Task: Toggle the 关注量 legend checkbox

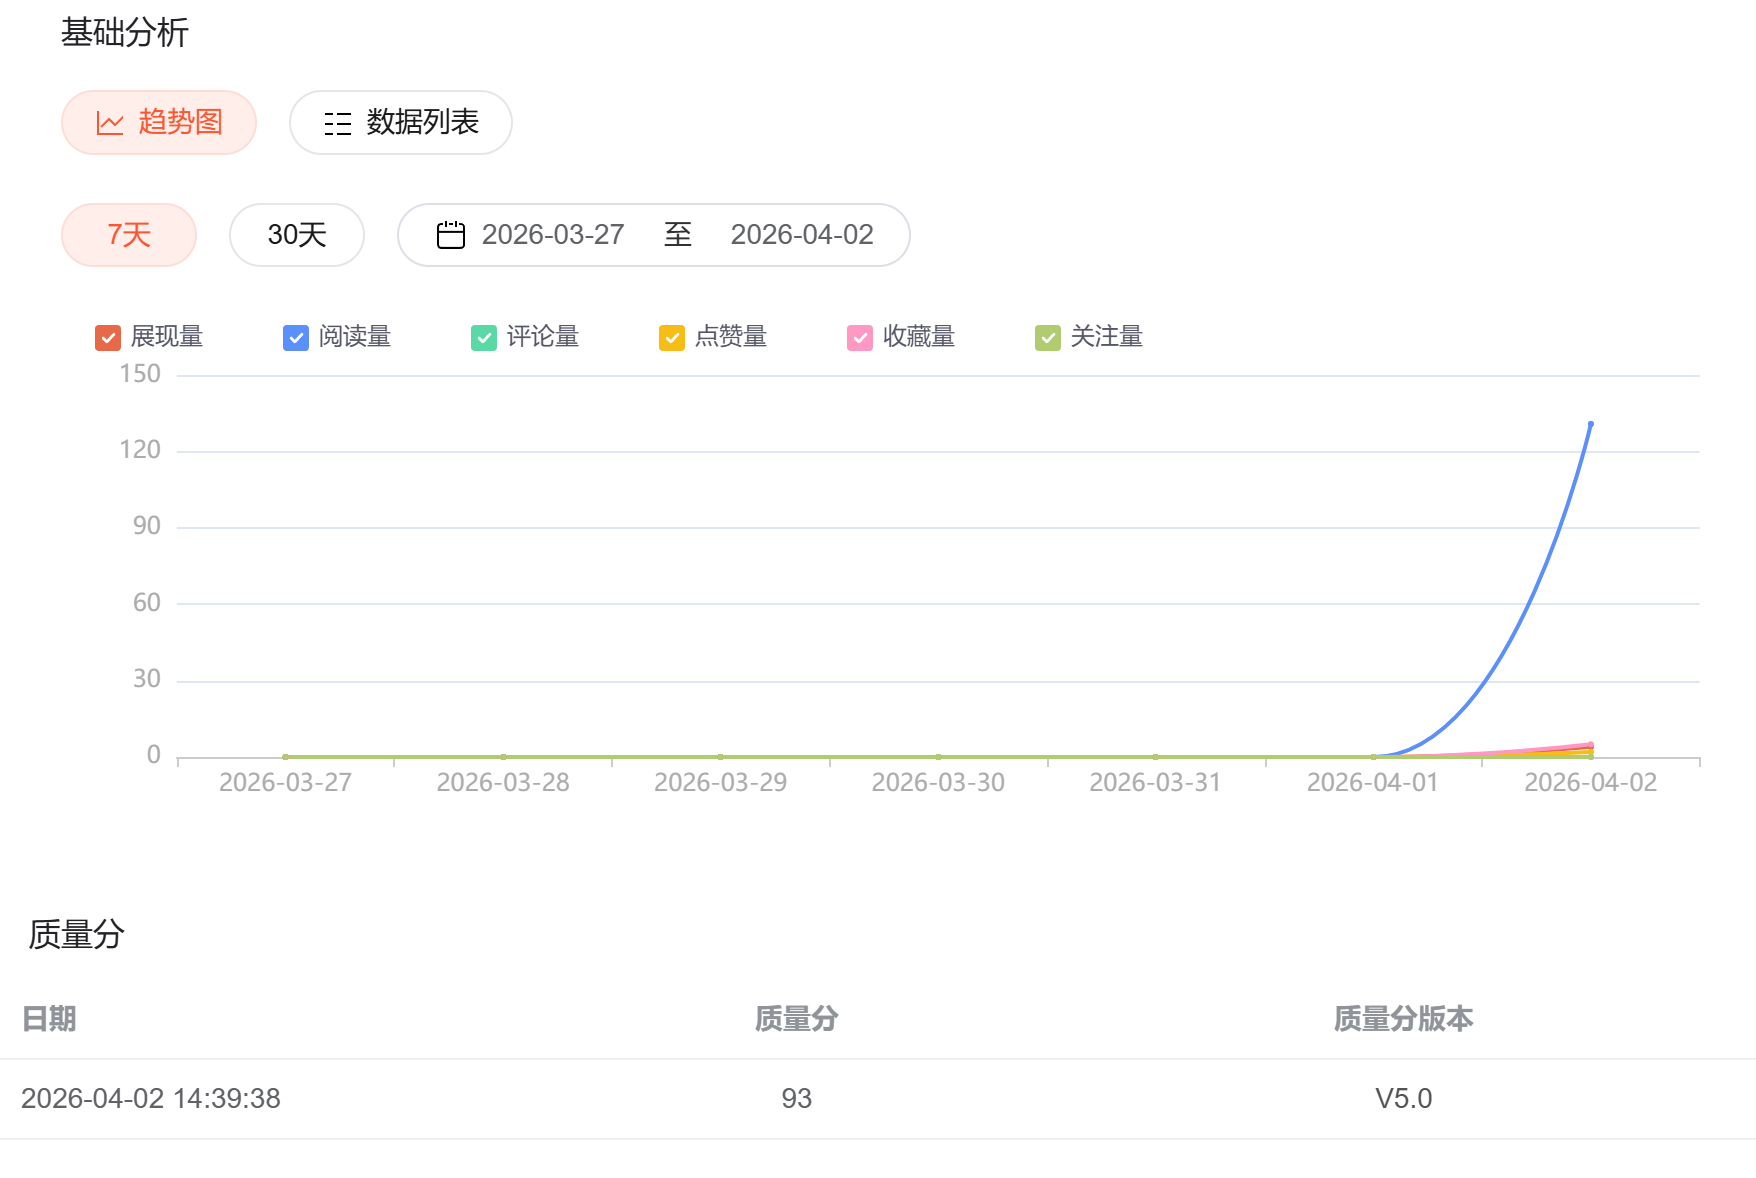Action: 1048,338
